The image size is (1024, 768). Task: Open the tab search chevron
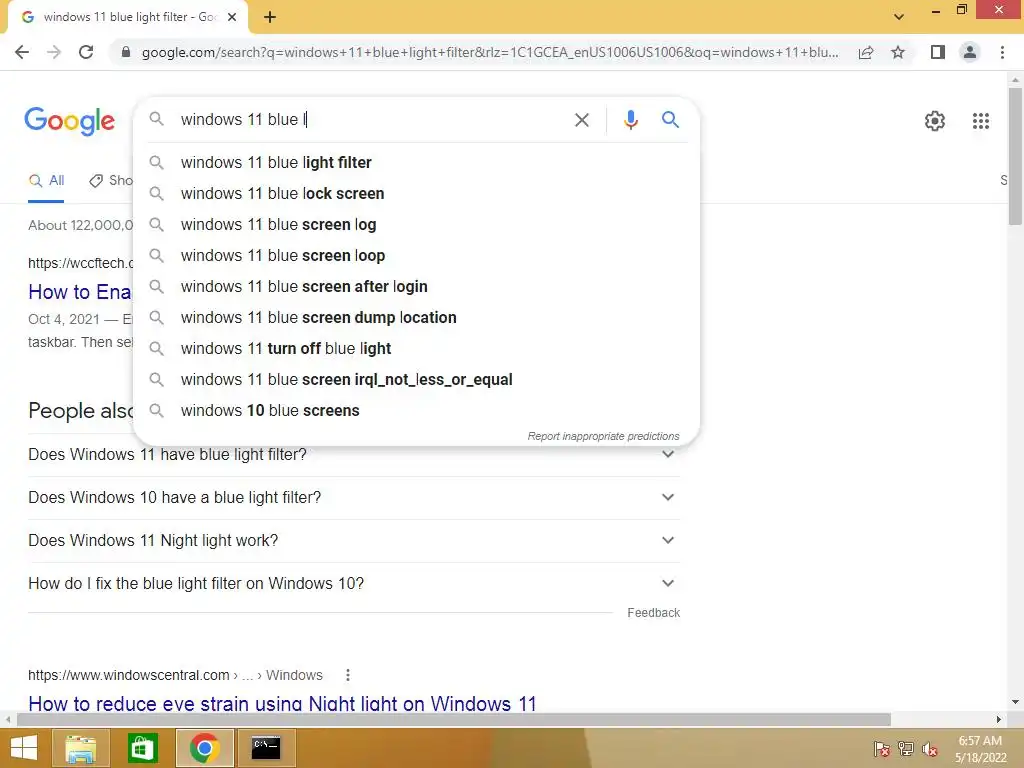point(899,17)
